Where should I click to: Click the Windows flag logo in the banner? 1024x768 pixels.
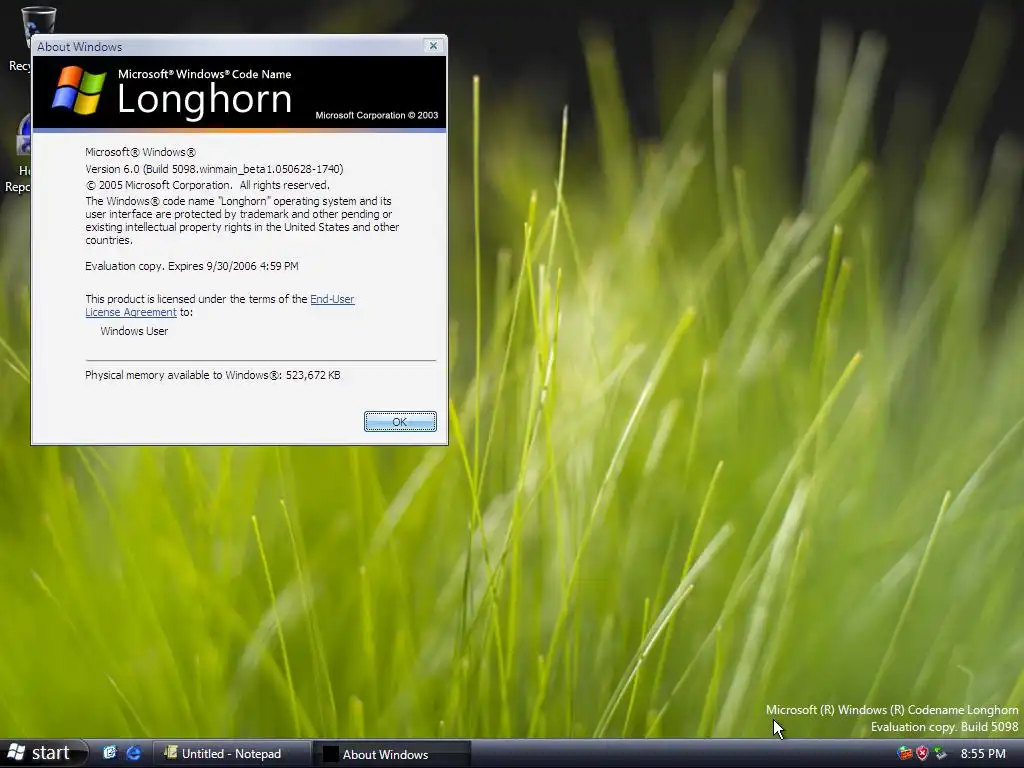(x=79, y=91)
